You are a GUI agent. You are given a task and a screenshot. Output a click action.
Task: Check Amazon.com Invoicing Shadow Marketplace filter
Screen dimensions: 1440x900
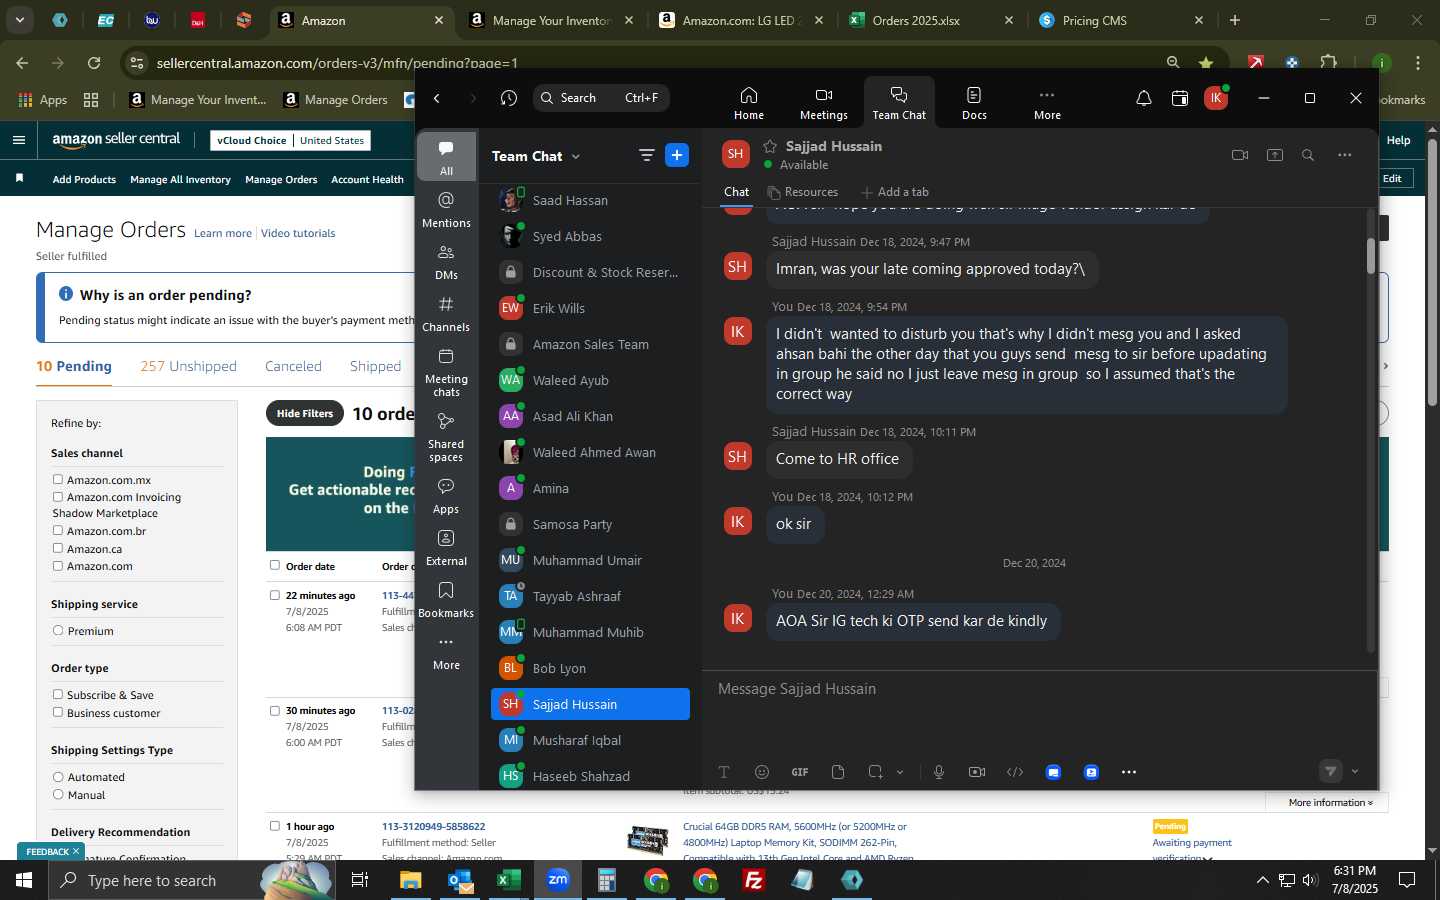[x=58, y=497]
